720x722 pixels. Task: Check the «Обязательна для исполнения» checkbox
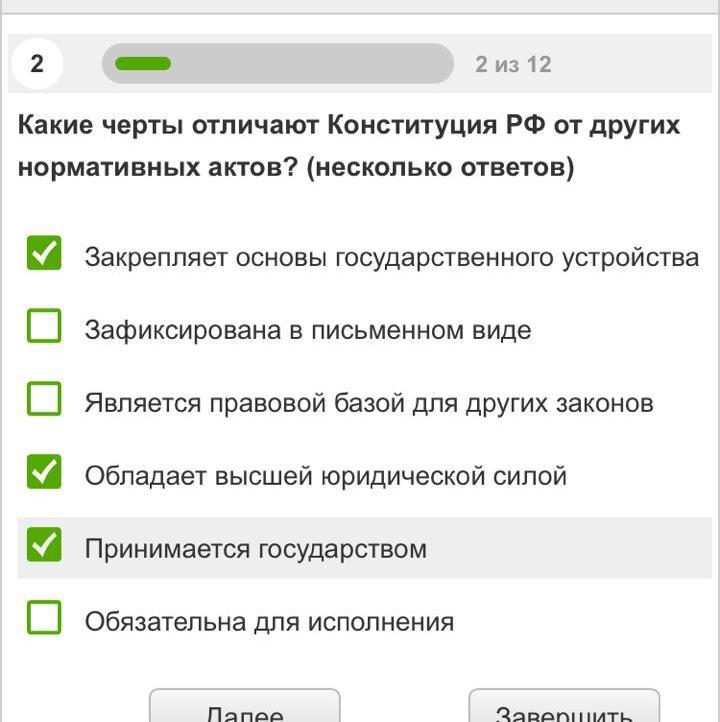coord(44,619)
